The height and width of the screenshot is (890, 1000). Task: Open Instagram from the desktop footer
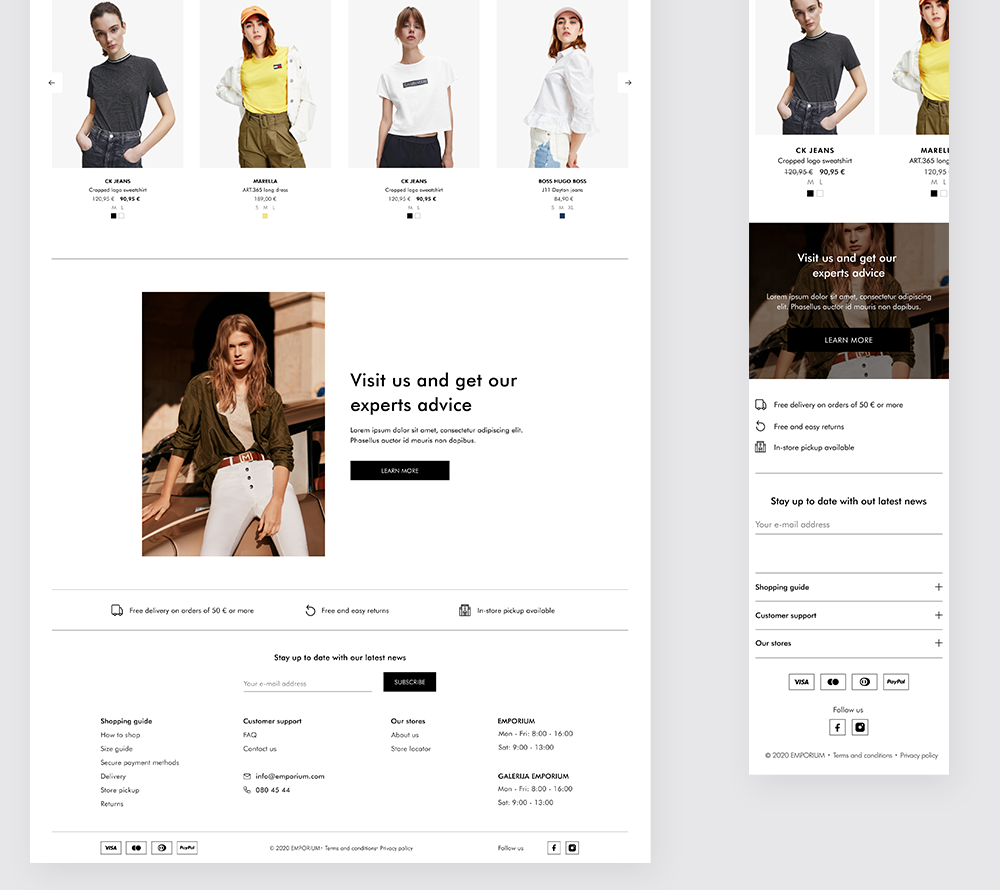tap(572, 848)
